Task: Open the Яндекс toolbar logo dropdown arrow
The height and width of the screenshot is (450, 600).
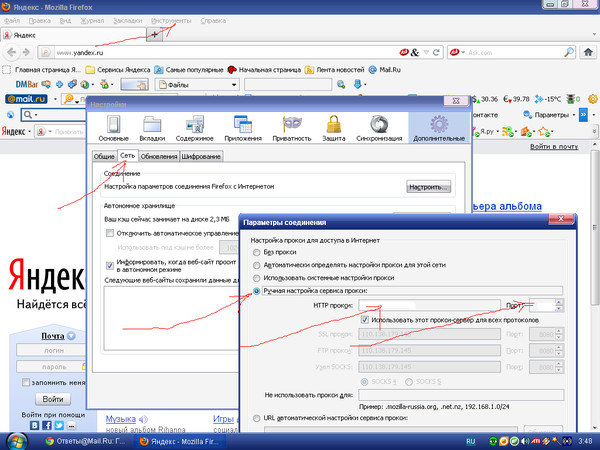Action: point(30,132)
